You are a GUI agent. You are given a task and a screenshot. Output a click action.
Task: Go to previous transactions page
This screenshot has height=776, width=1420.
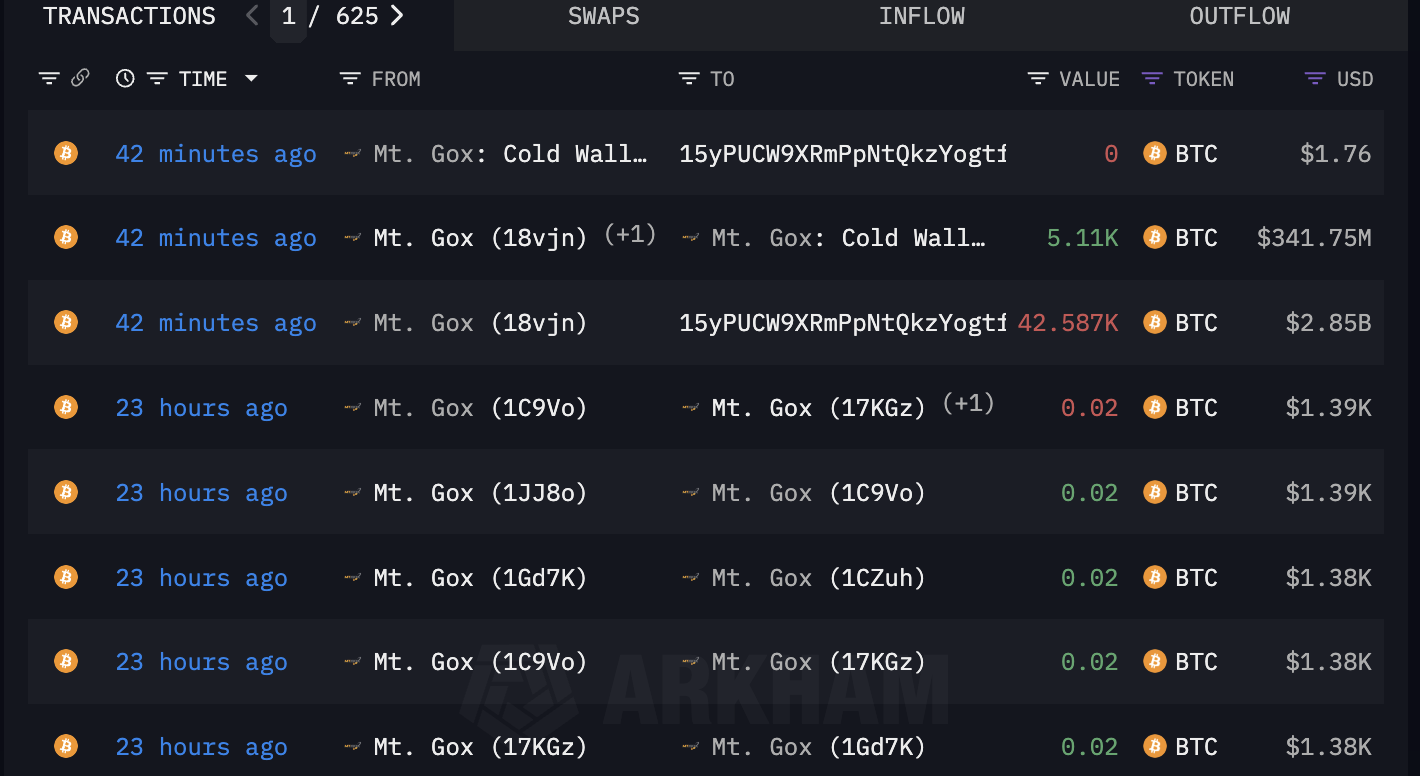click(x=252, y=16)
